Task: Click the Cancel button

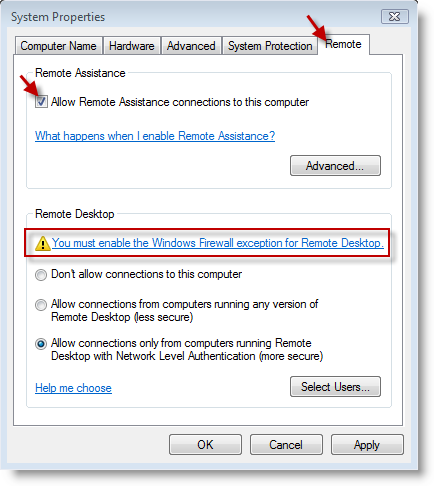Action: pos(286,445)
